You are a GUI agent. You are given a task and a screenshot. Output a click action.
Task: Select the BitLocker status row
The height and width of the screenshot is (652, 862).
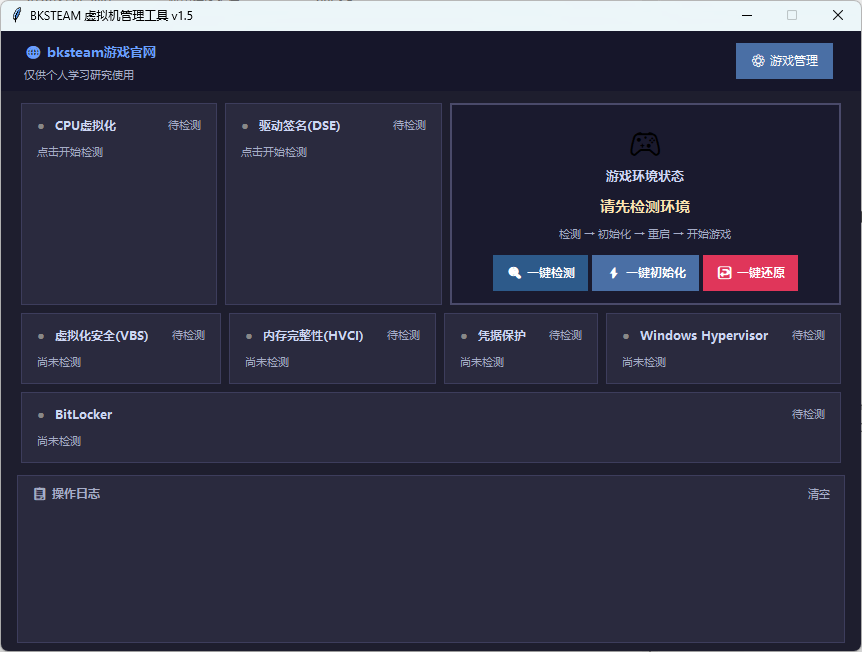[x=430, y=428]
